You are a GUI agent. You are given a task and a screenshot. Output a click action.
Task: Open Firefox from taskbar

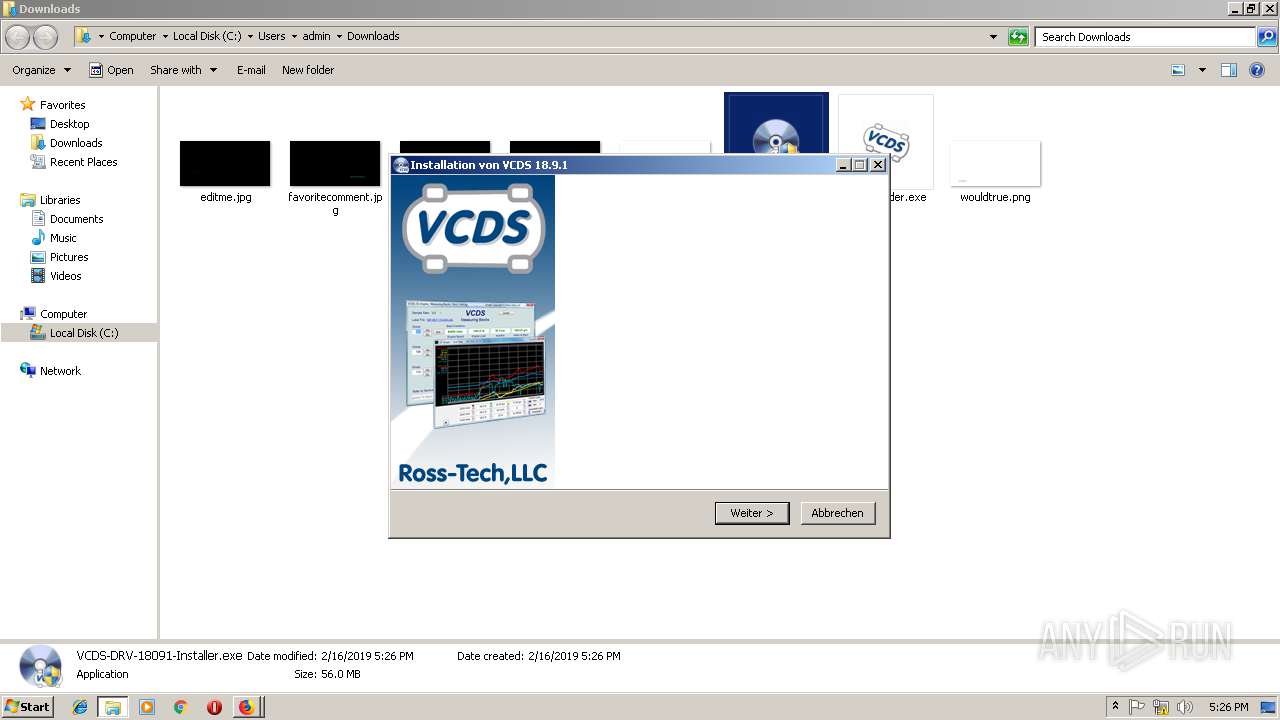point(246,707)
